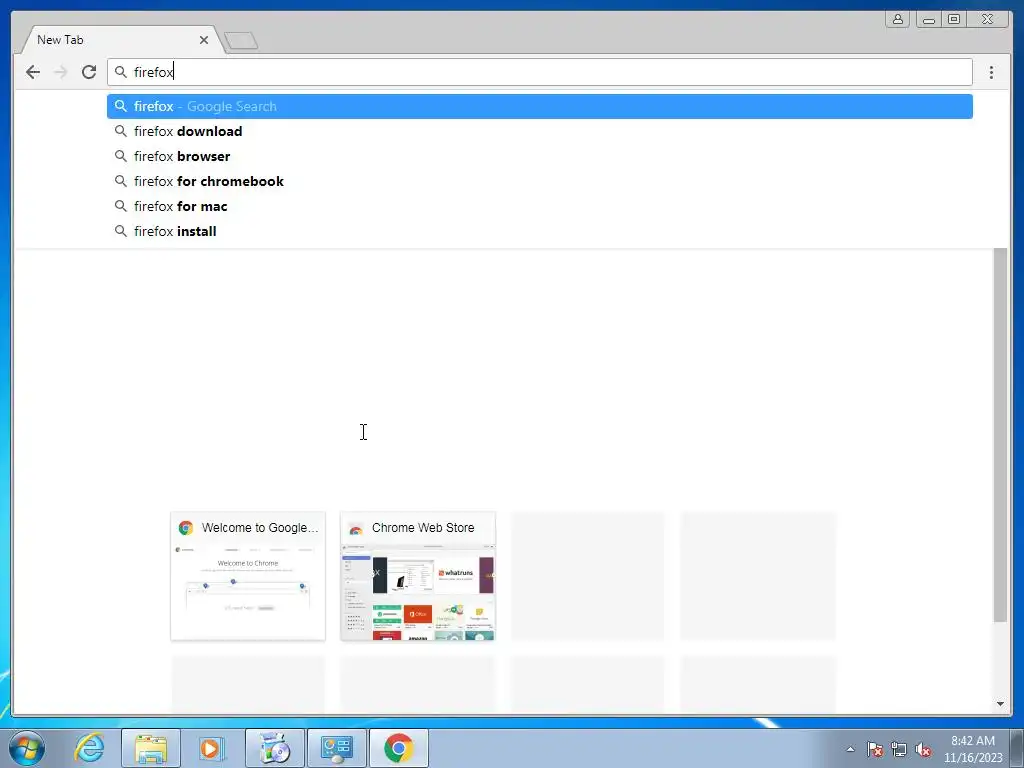
Task: Close the New Tab tab
Action: pos(204,40)
